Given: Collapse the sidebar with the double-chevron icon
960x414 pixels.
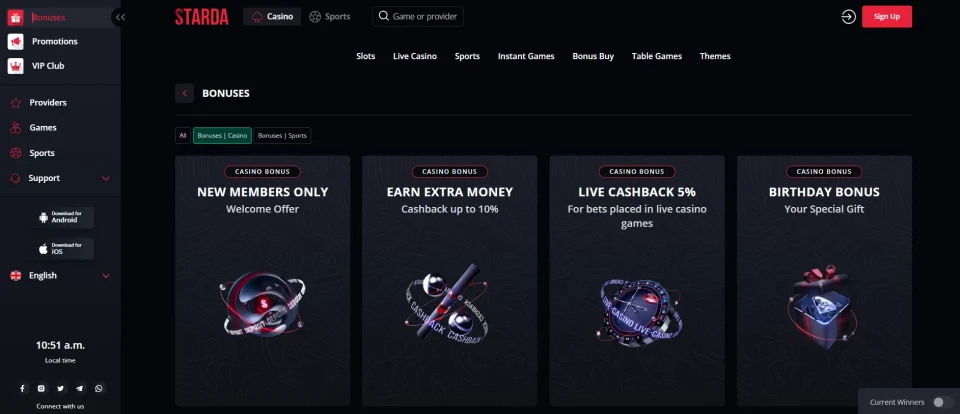Looking at the screenshot, I should coord(121,17).
